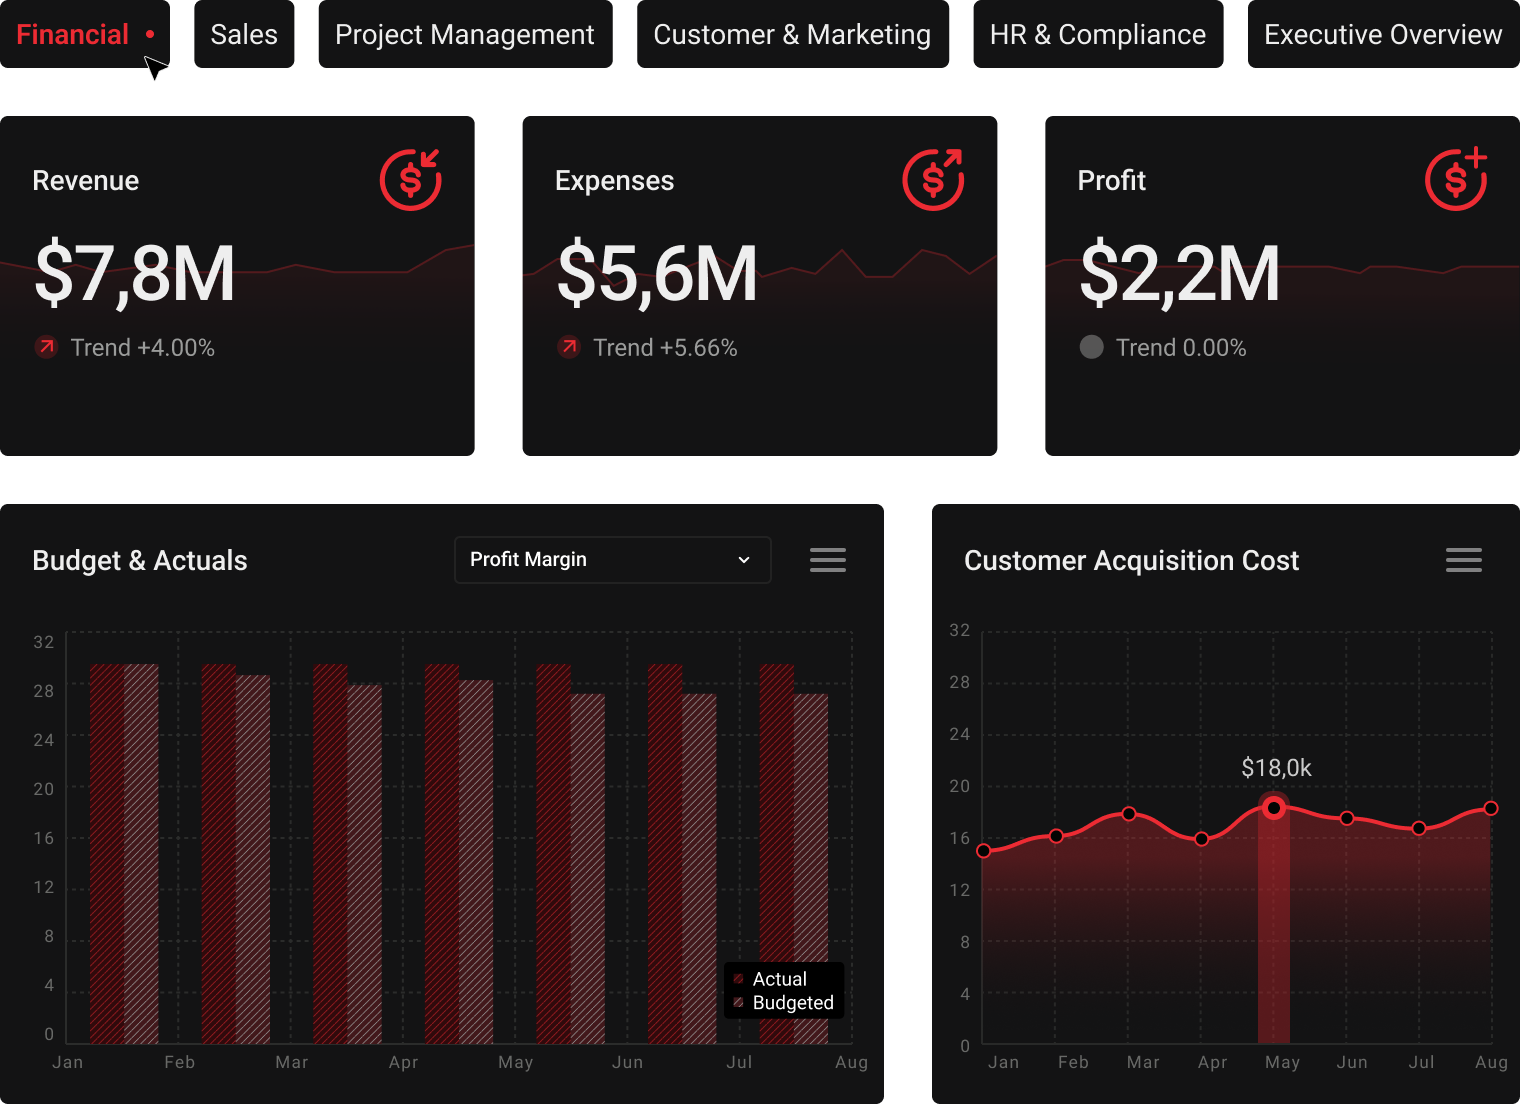Open the Customer Acquisition Cost hamburger menu
This screenshot has width=1520, height=1104.
pos(1464,560)
